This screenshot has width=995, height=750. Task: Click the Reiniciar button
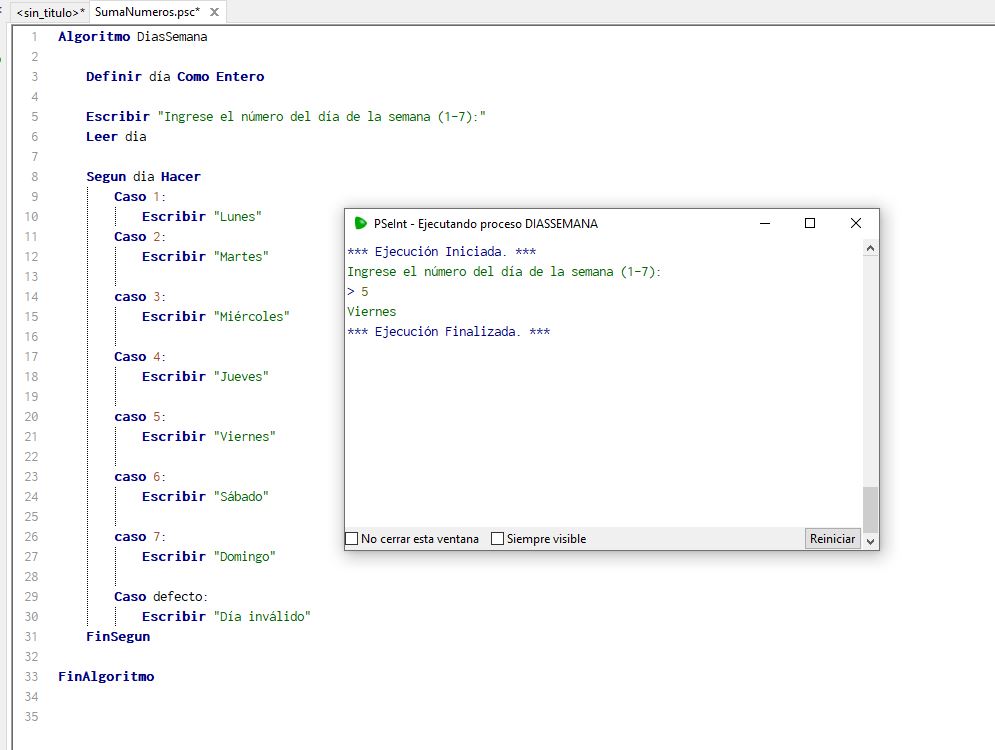pyautogui.click(x=833, y=539)
